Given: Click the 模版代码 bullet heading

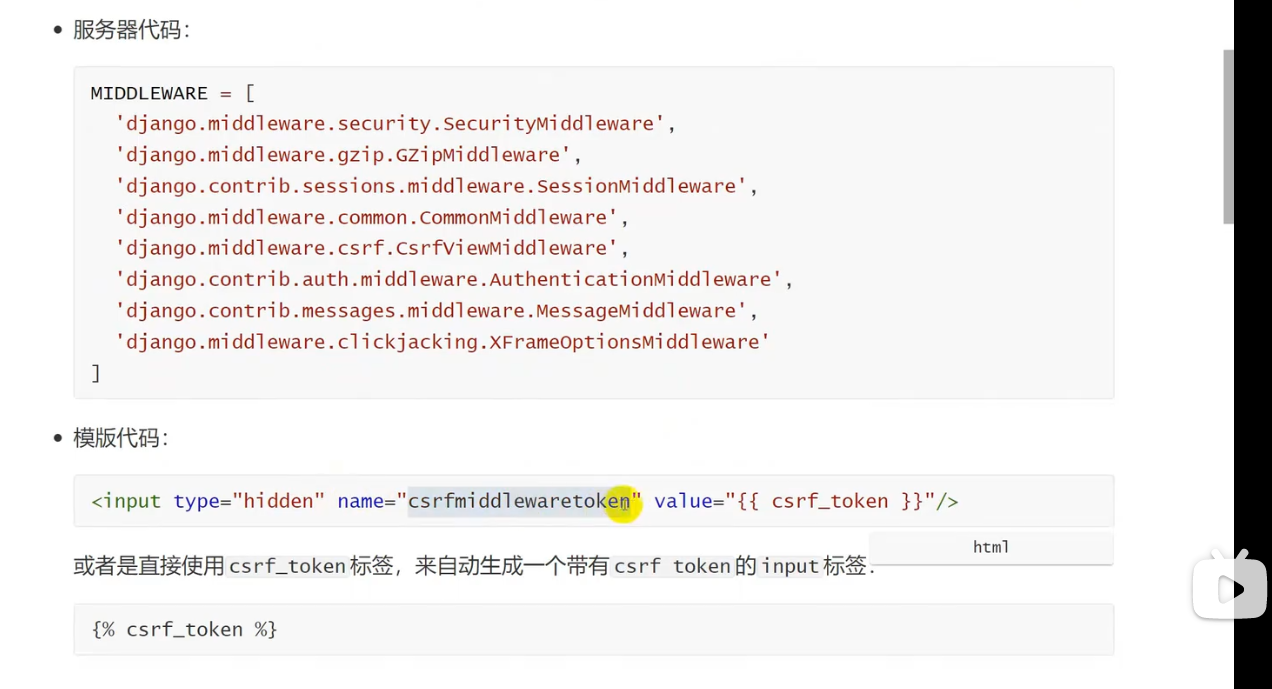Looking at the screenshot, I should click(x=120, y=438).
